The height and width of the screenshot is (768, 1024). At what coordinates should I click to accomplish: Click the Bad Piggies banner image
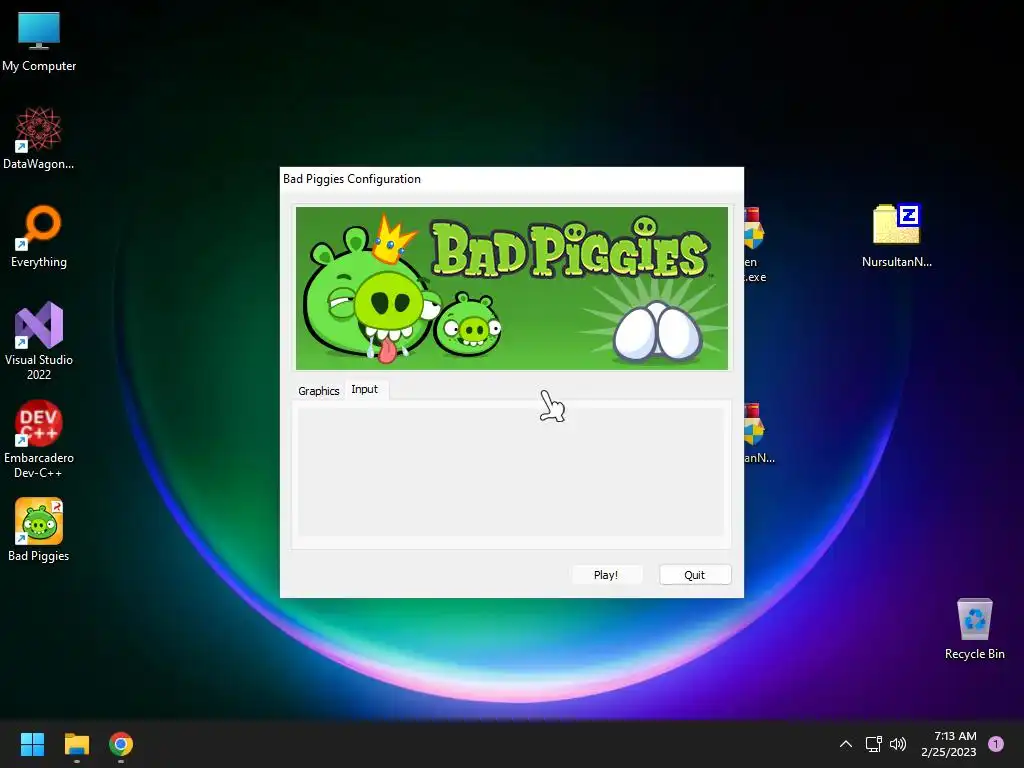coord(512,289)
